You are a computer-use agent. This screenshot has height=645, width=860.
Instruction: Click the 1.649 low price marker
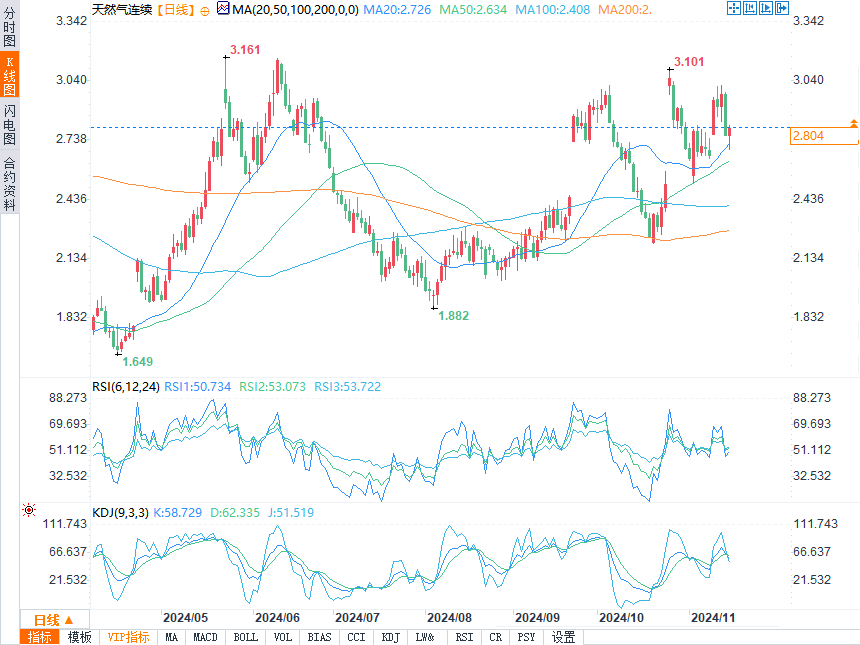click(138, 362)
